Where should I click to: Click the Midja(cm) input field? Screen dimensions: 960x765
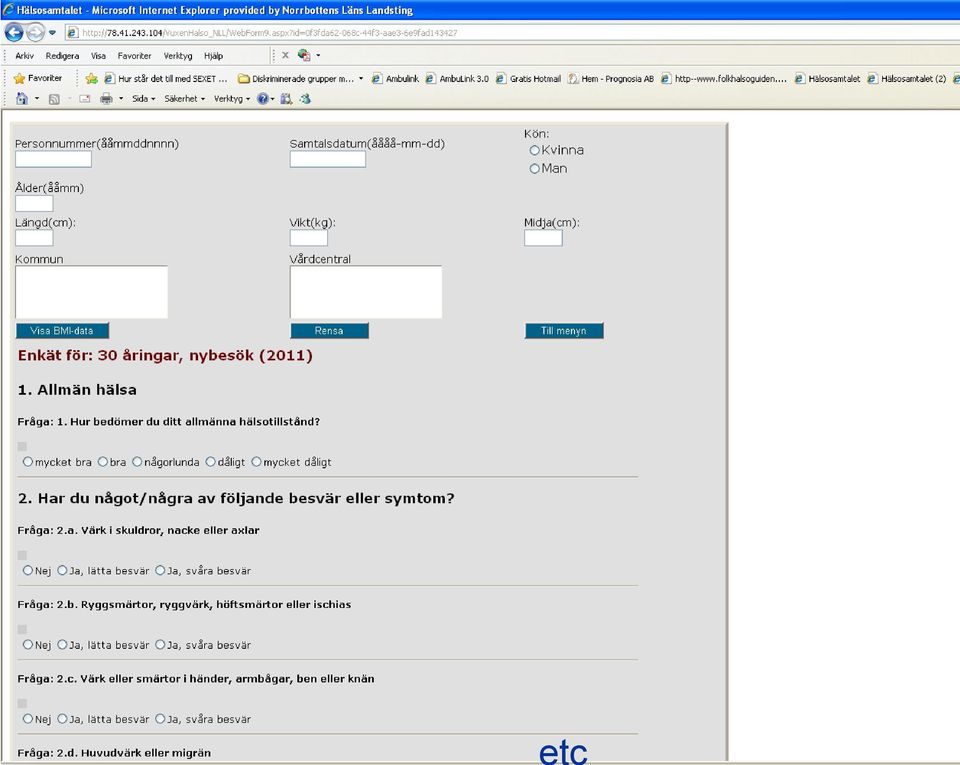pyautogui.click(x=543, y=237)
